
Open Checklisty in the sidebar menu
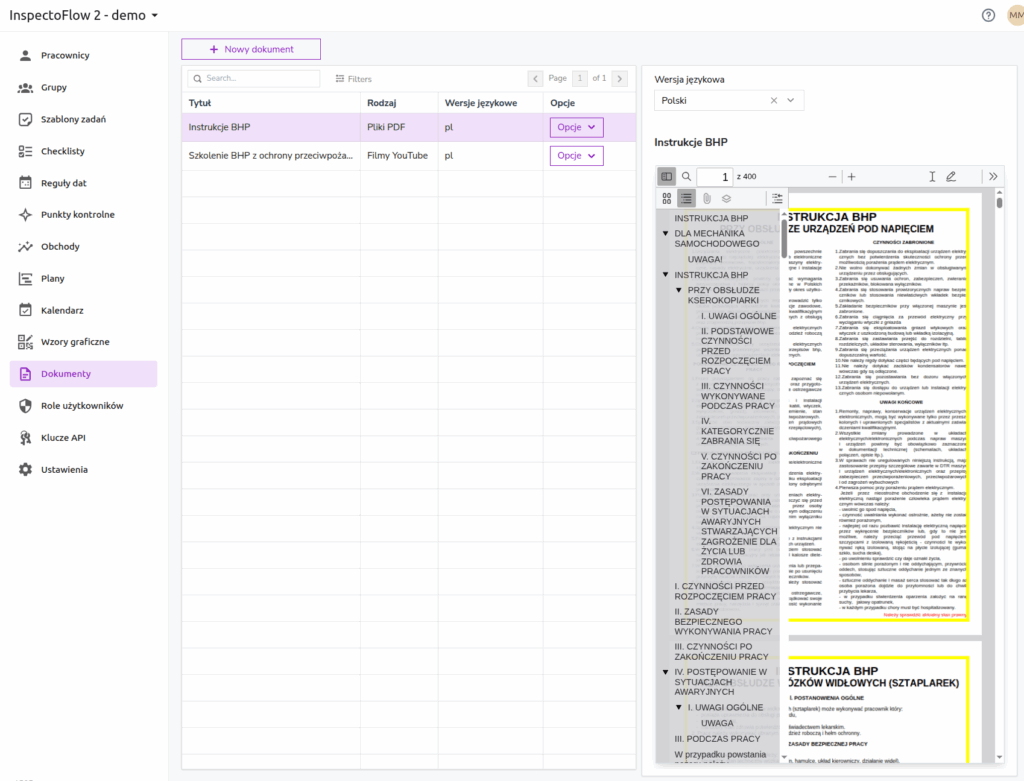pos(62,151)
